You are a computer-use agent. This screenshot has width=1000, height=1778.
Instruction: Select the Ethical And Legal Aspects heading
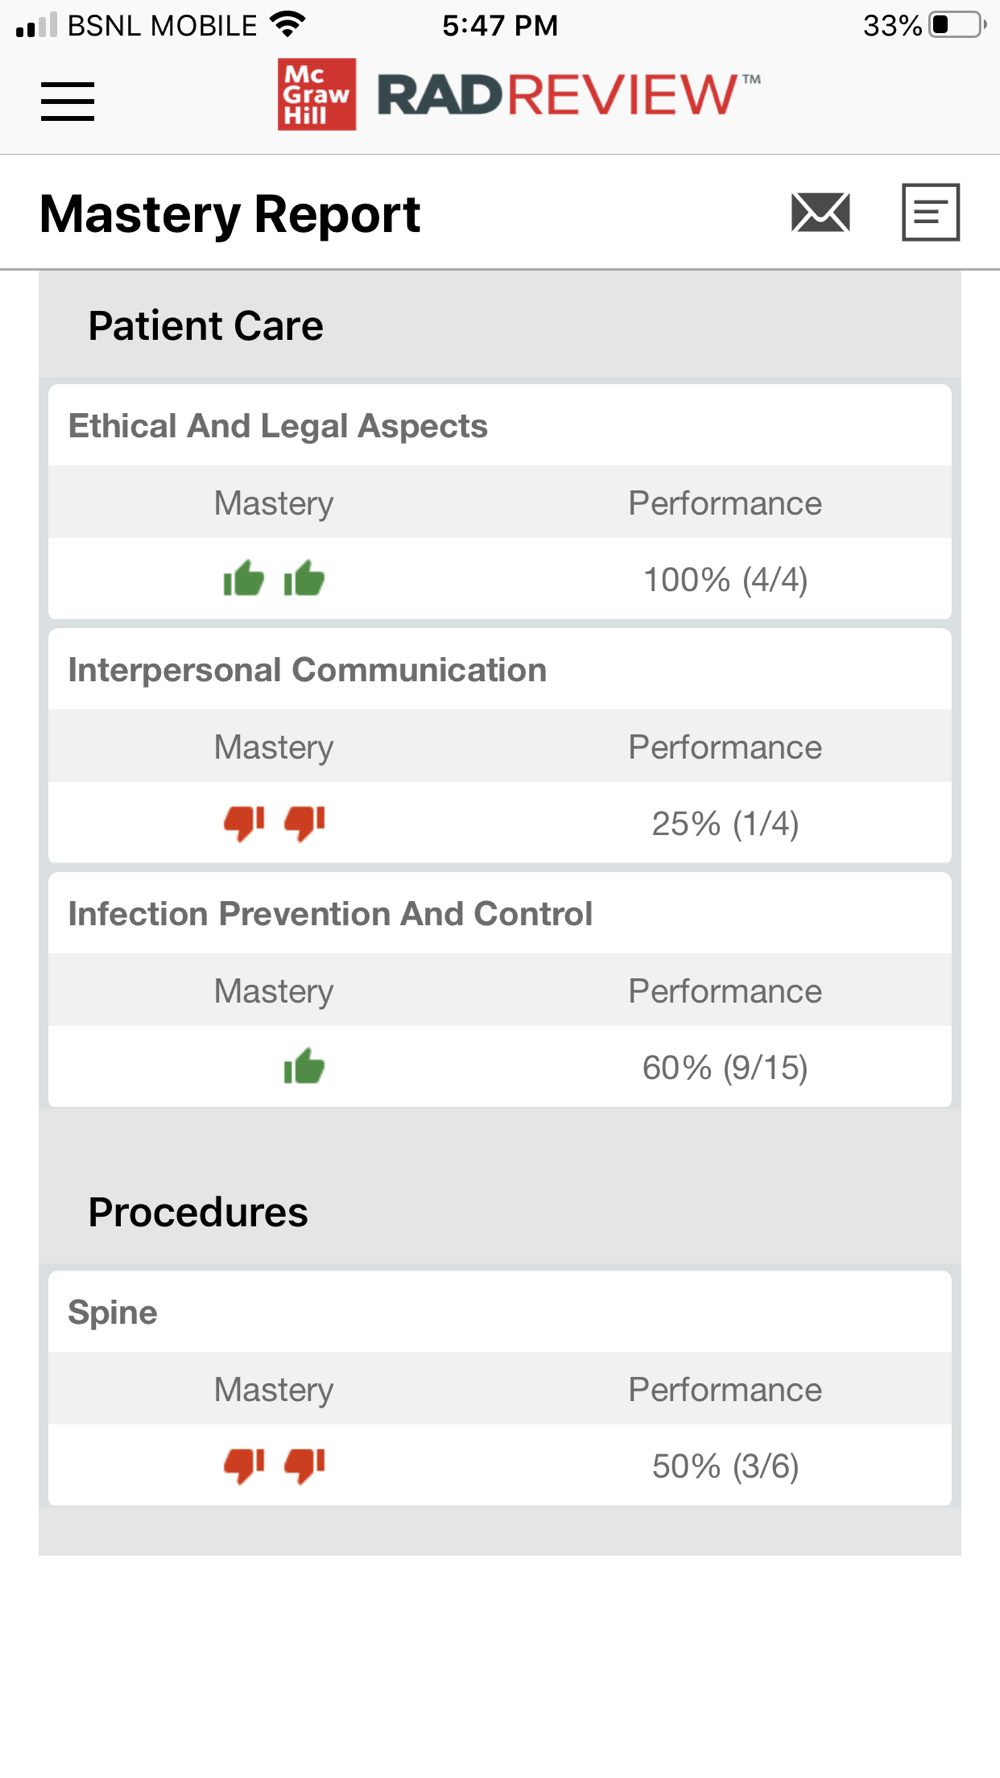click(278, 426)
